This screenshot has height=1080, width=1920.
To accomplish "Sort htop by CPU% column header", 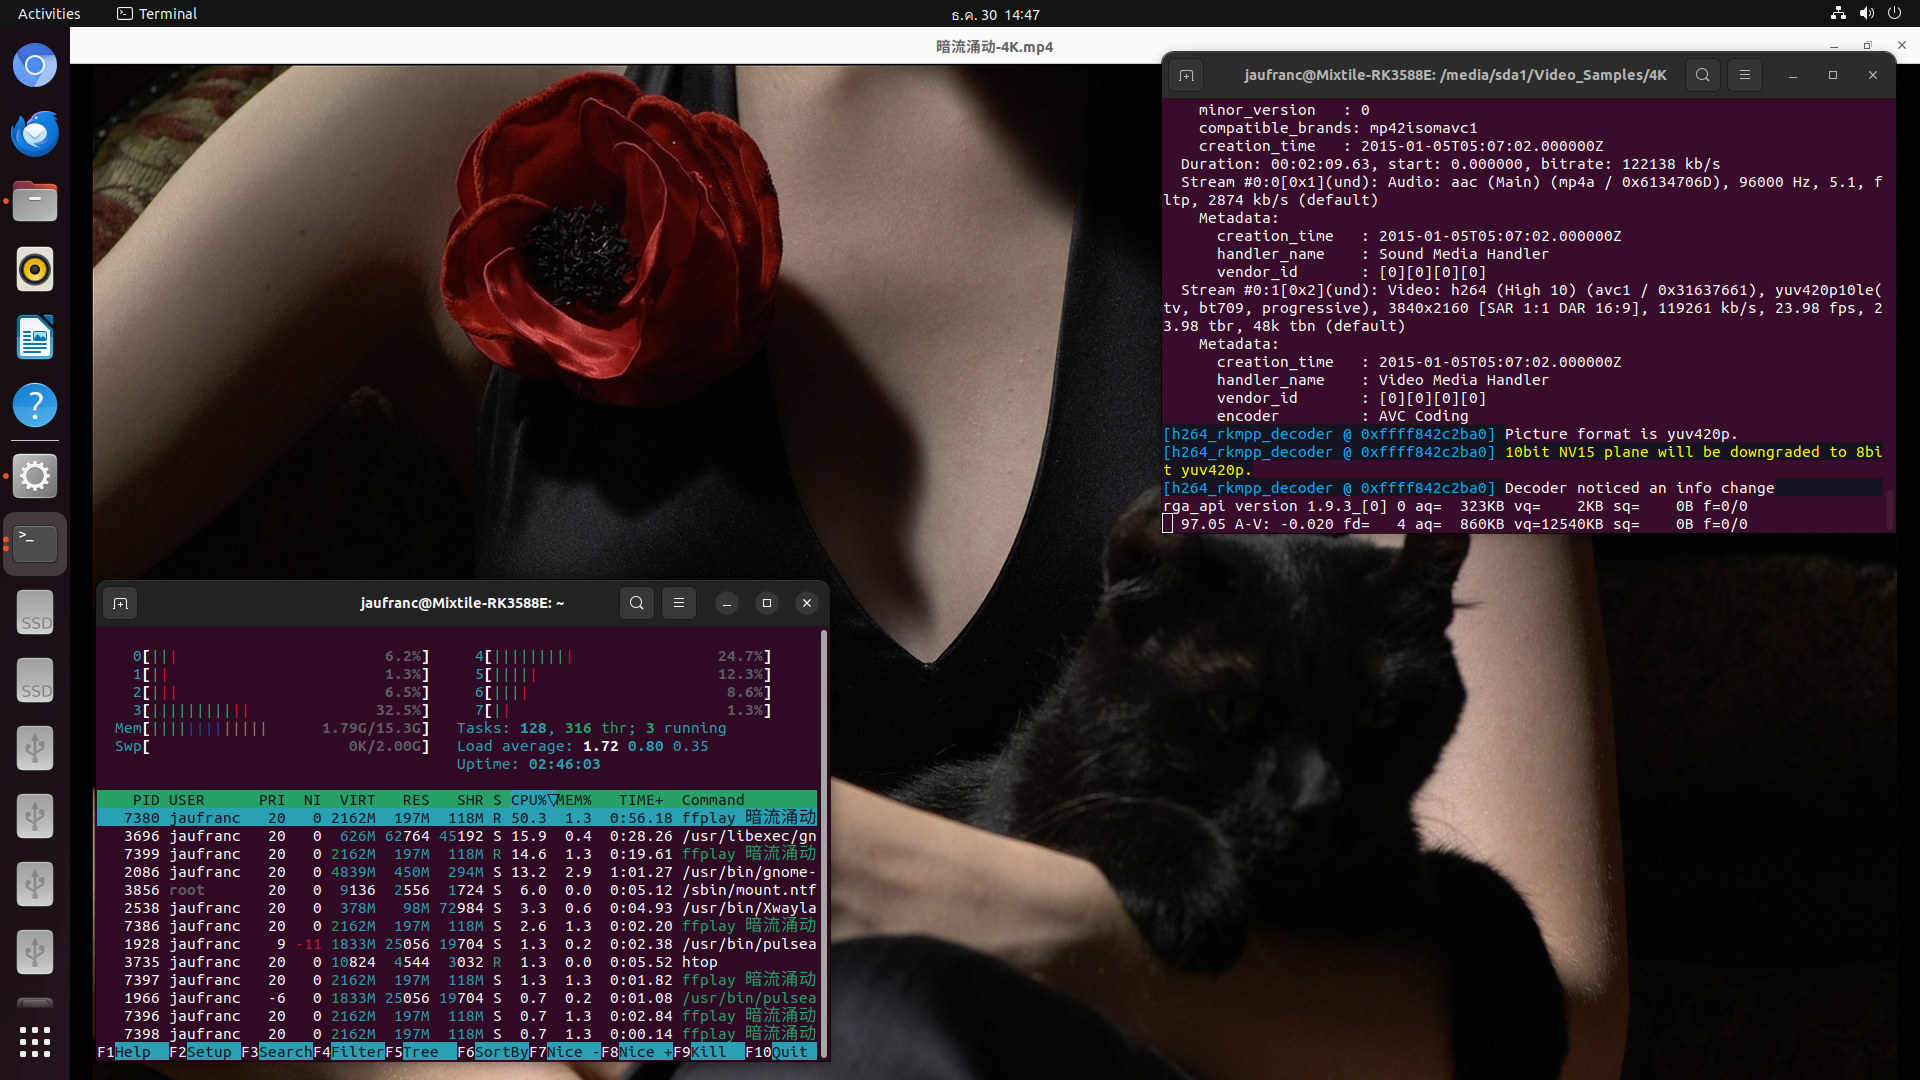I will [532, 800].
